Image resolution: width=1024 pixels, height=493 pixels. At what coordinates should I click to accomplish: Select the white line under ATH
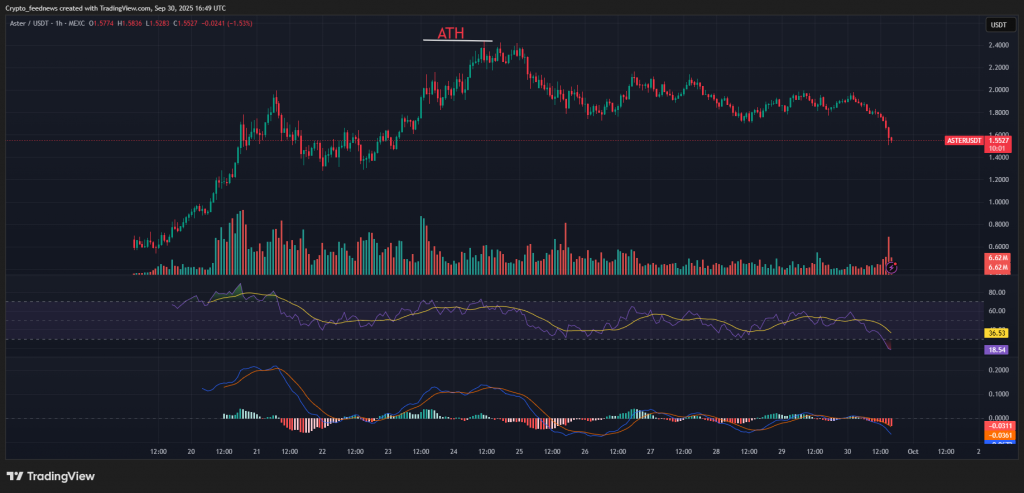point(457,41)
